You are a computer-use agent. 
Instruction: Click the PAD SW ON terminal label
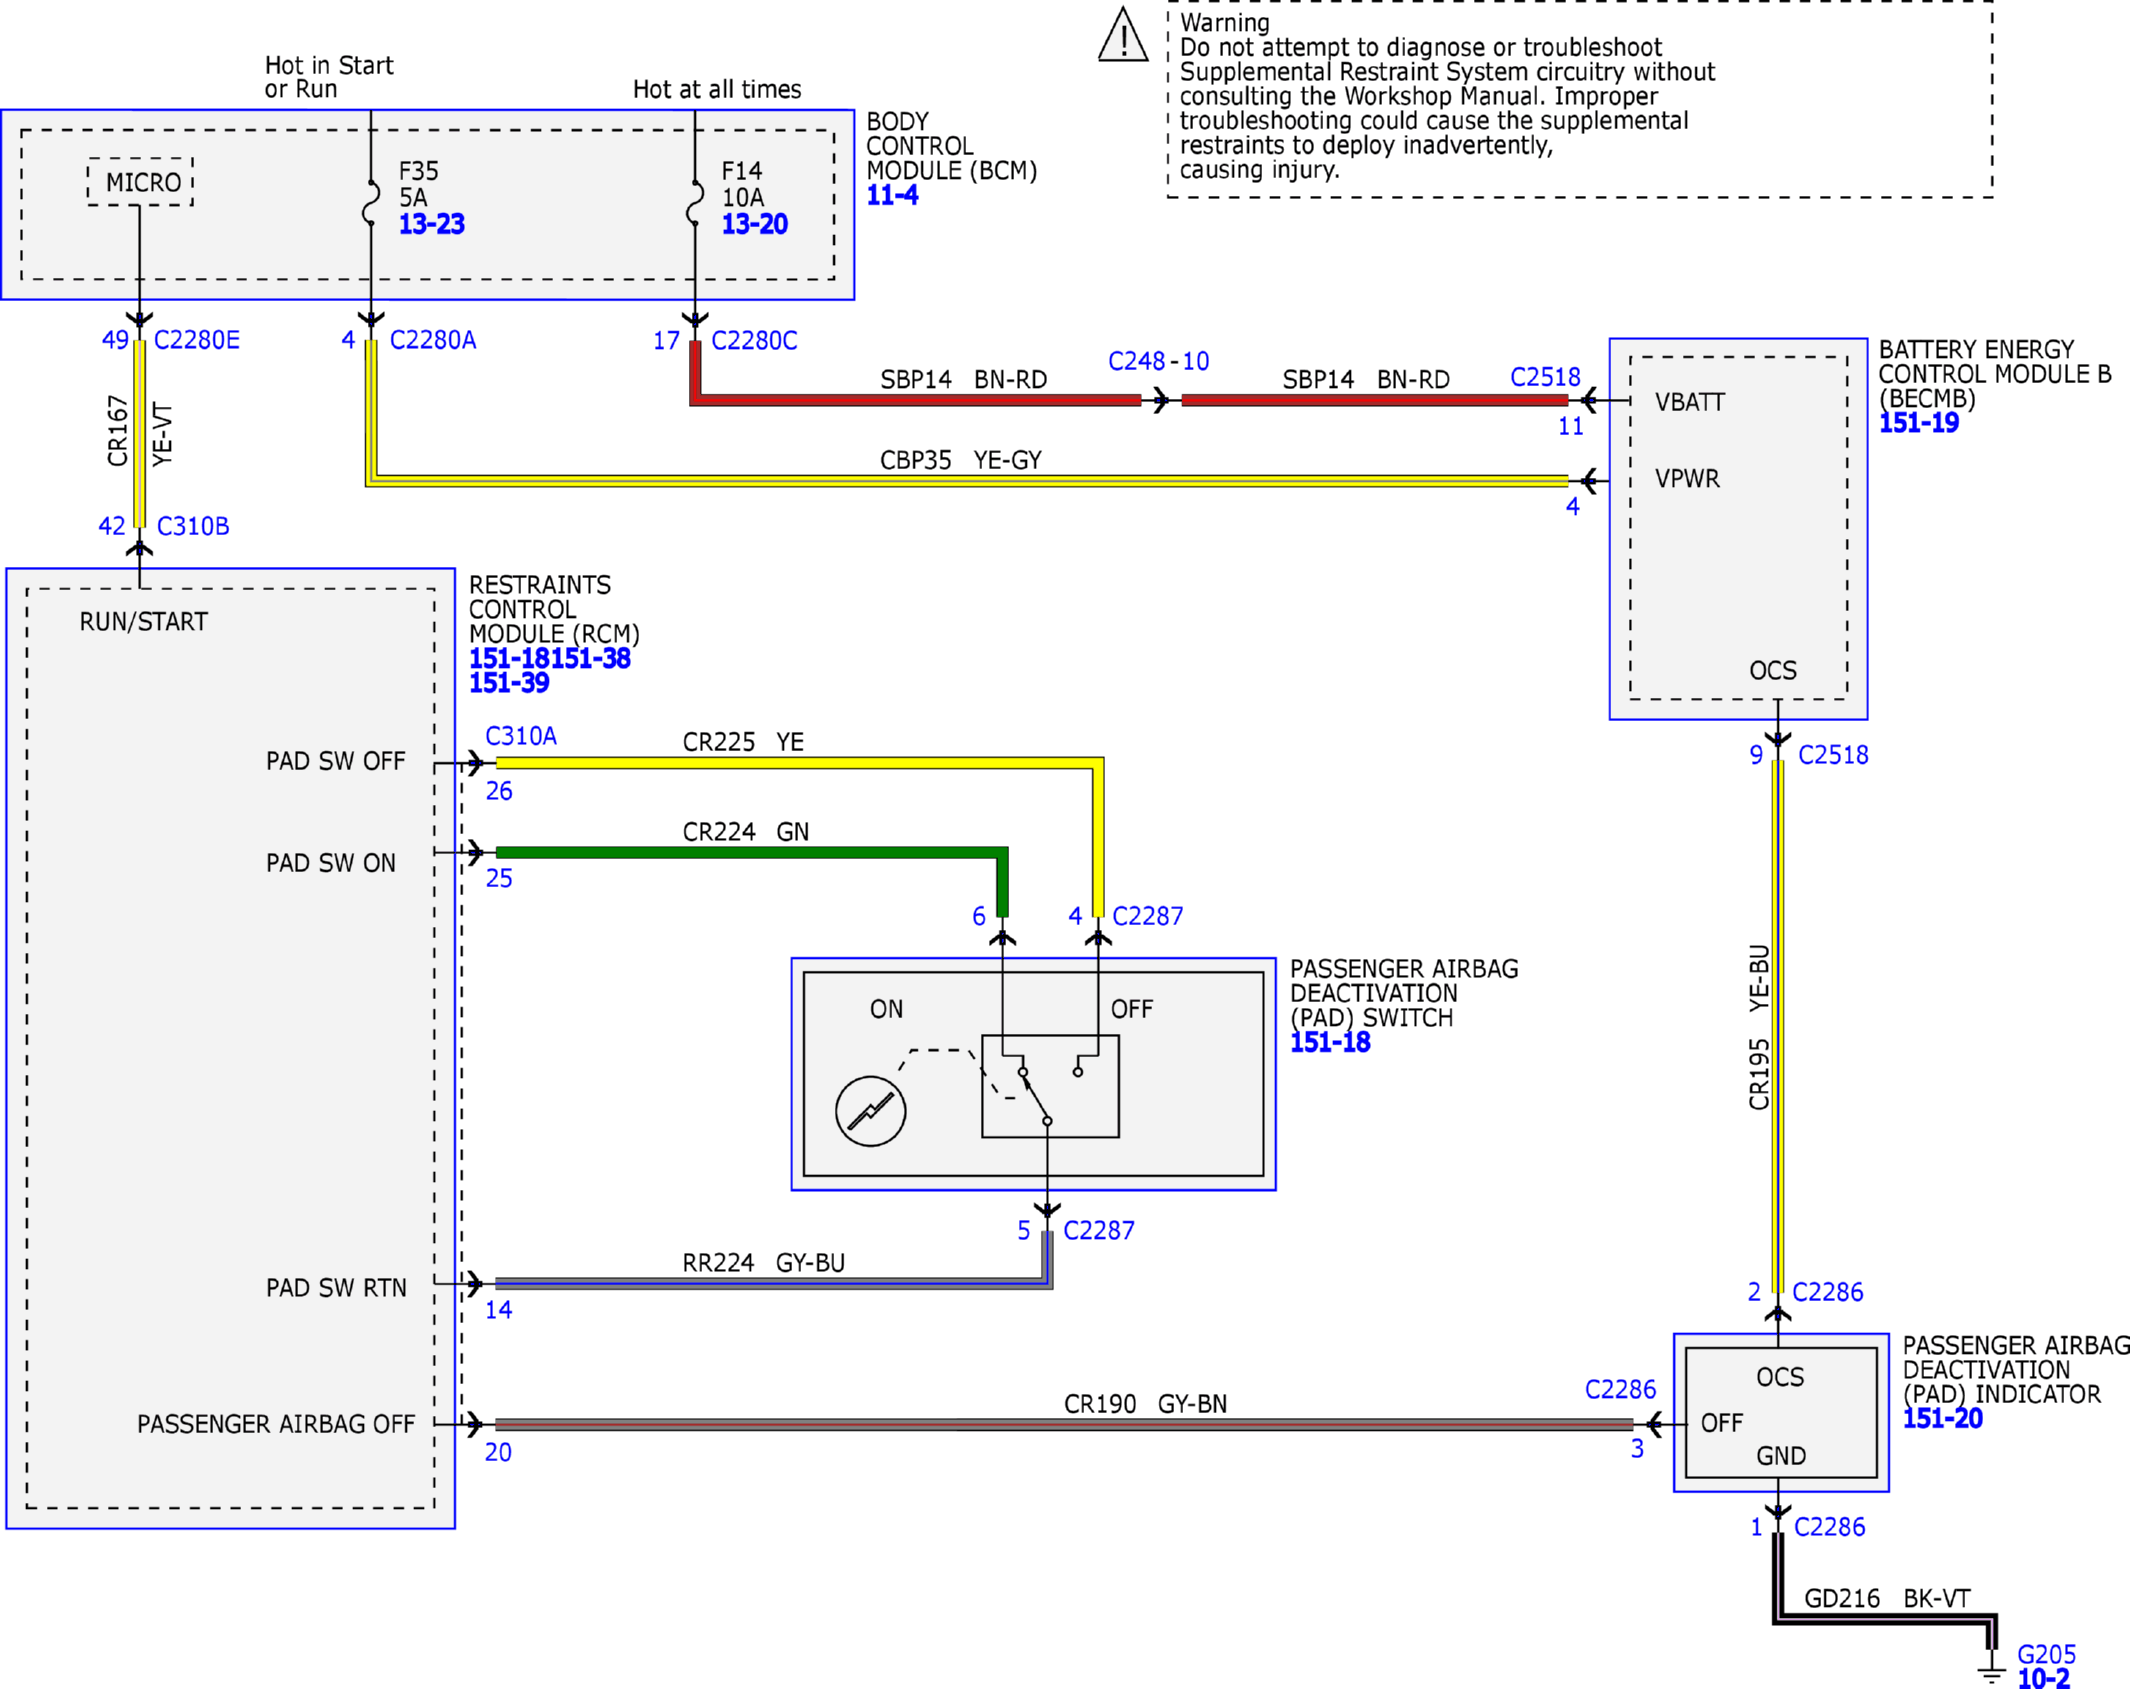click(x=331, y=863)
